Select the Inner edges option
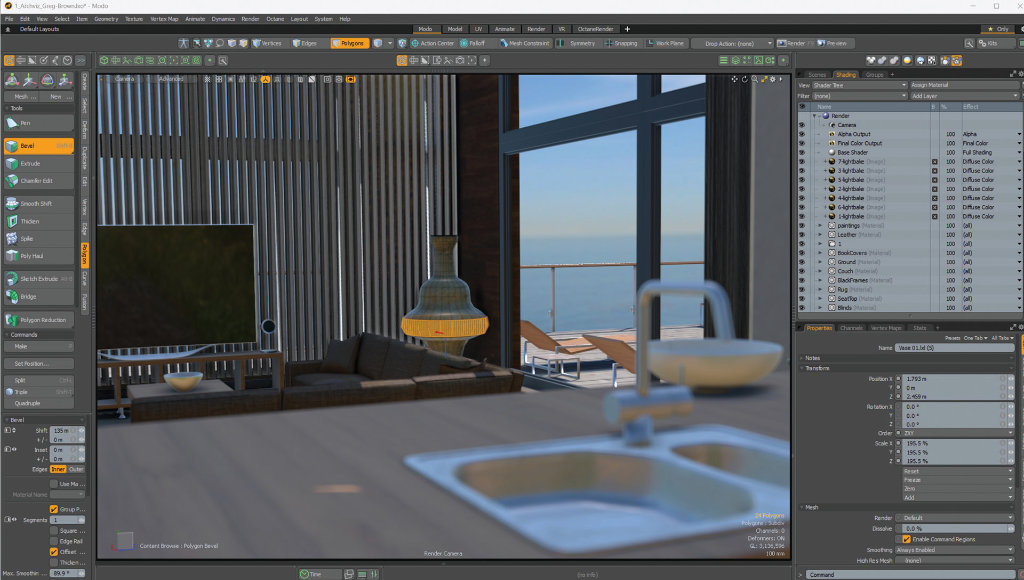The width and height of the screenshot is (1024, 580). (x=58, y=469)
